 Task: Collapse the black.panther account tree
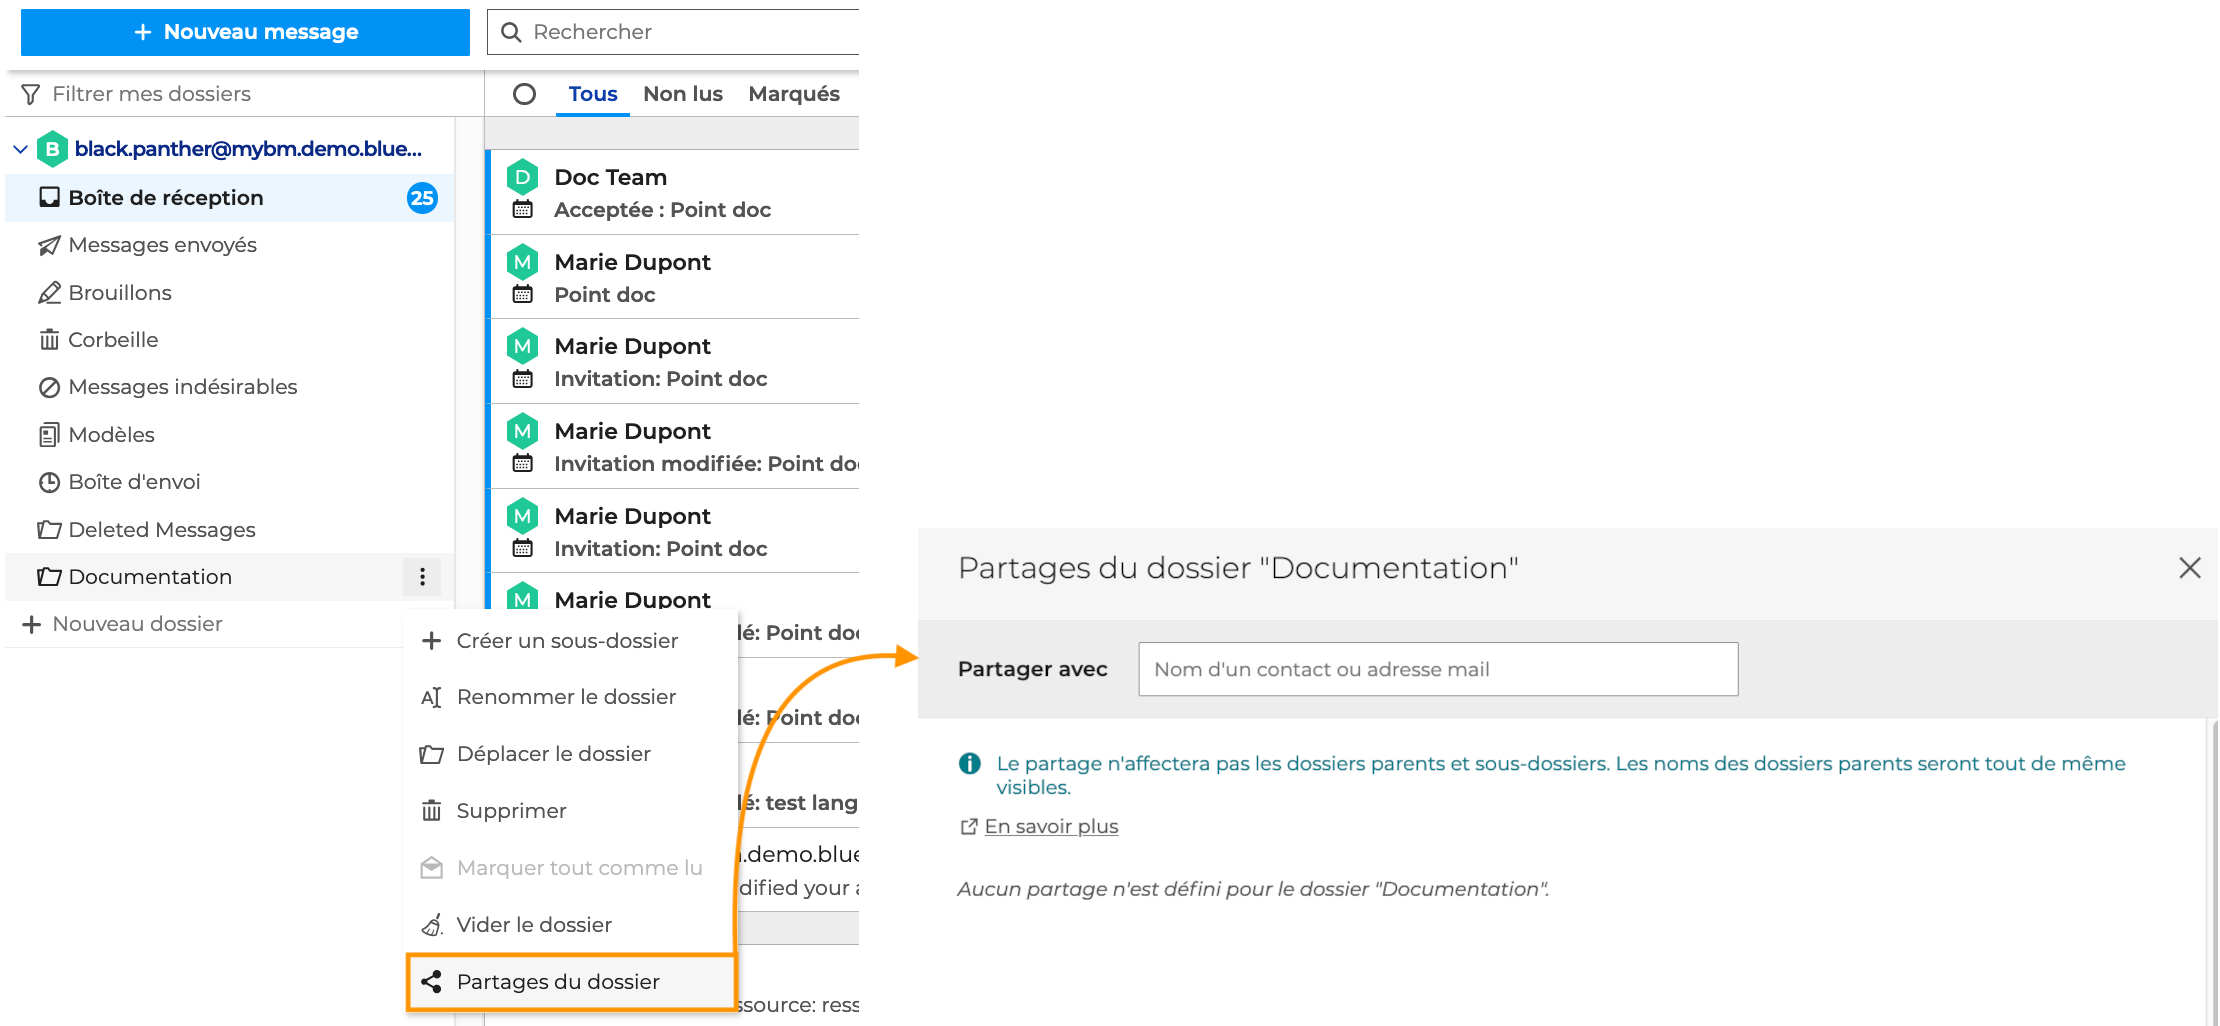(x=20, y=149)
